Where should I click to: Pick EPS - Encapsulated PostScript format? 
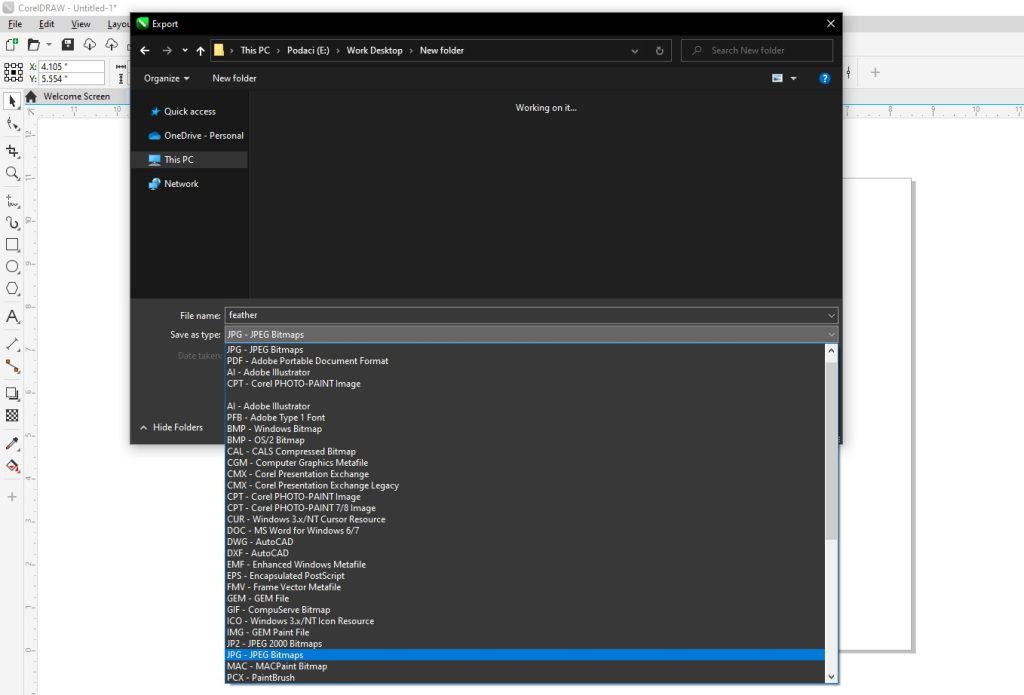tap(285, 576)
